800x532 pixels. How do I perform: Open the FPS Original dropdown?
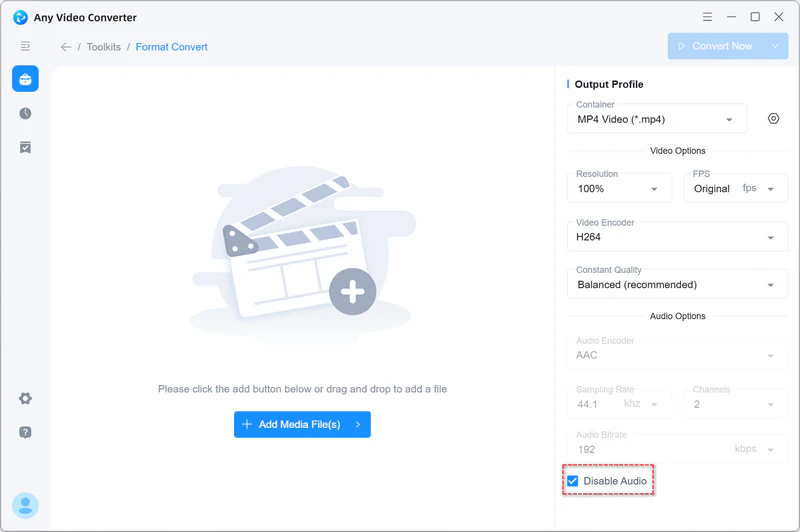[x=736, y=188]
